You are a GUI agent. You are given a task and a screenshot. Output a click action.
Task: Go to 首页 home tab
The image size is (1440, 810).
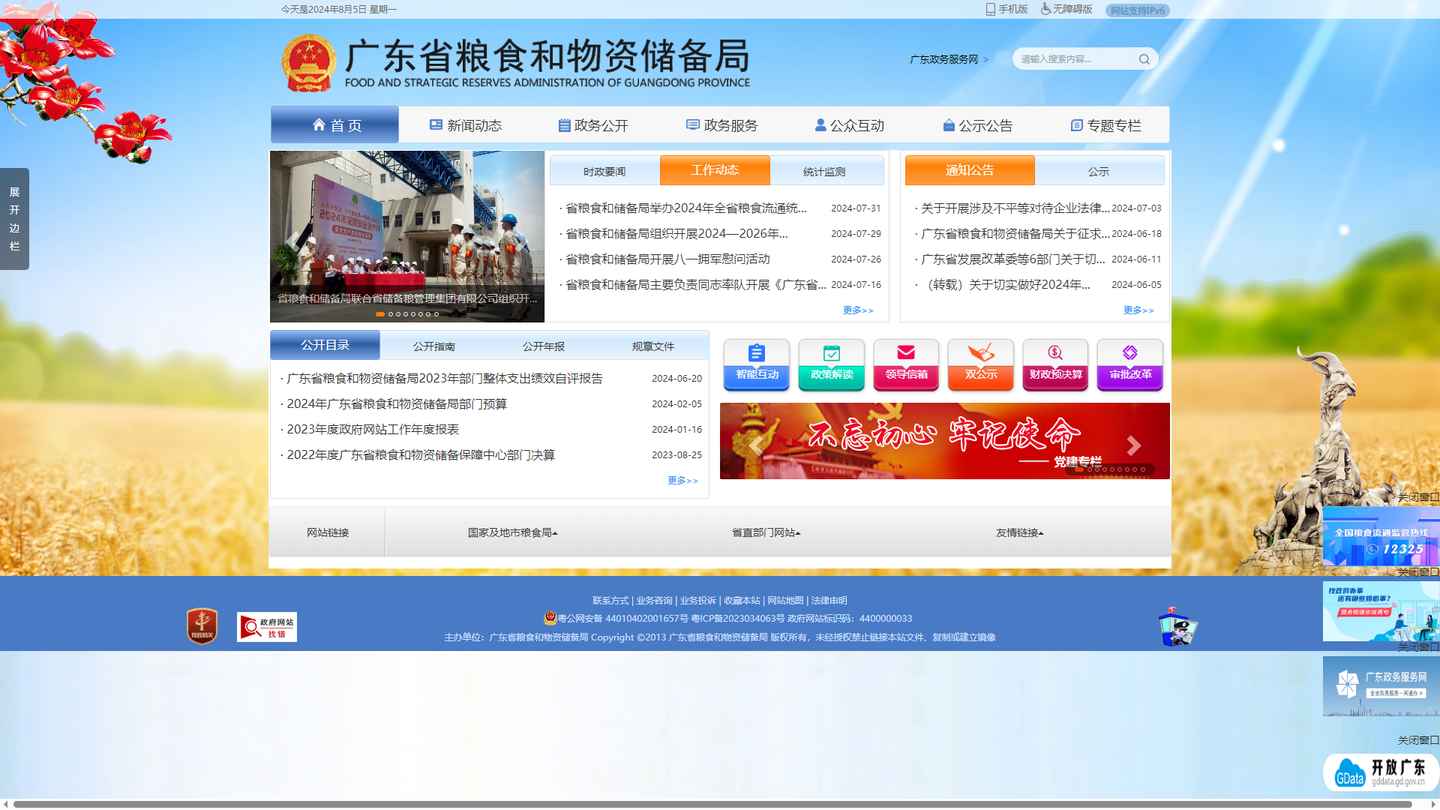[x=335, y=125]
